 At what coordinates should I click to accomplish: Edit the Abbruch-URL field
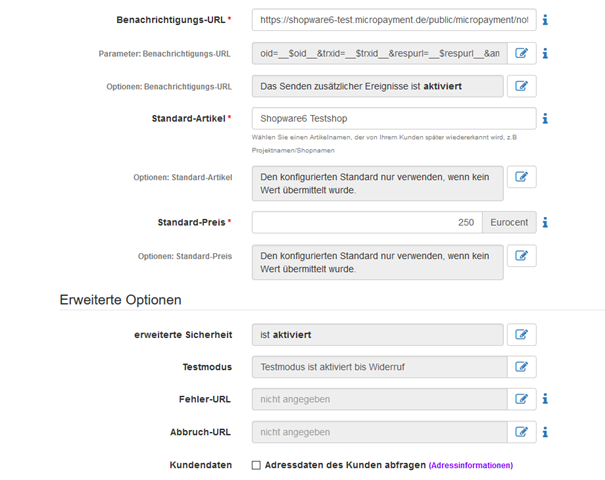coord(522,432)
